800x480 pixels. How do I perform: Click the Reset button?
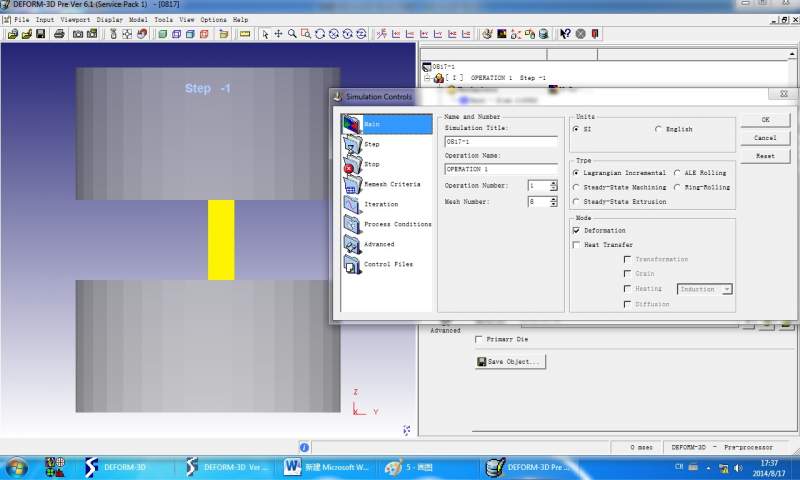(765, 157)
